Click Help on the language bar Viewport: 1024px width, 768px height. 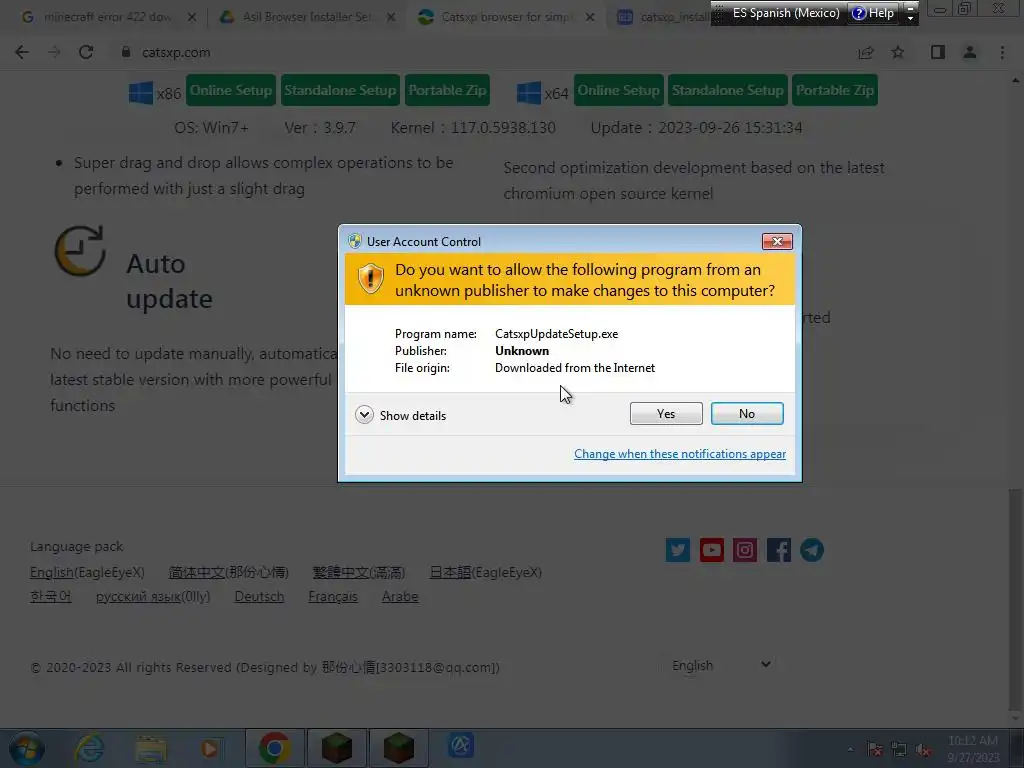click(x=873, y=12)
